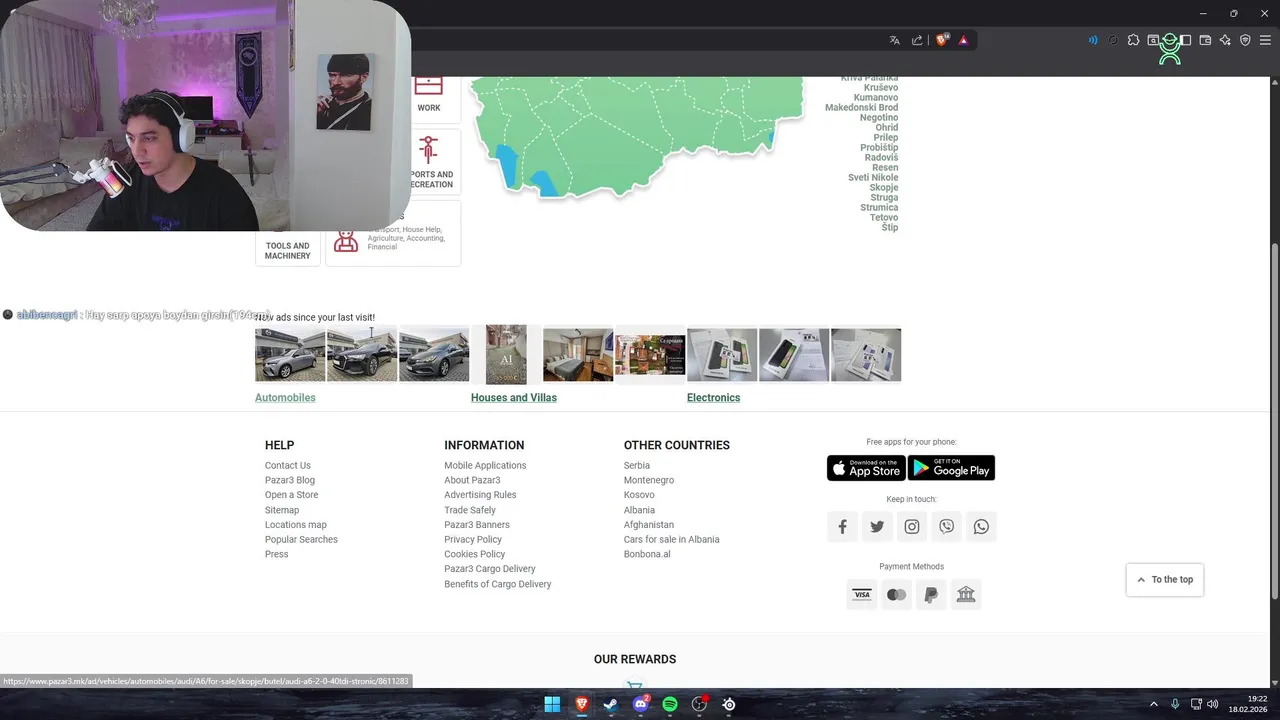The width and height of the screenshot is (1280, 720).
Task: Open the Sitemap link
Action: (x=282, y=510)
